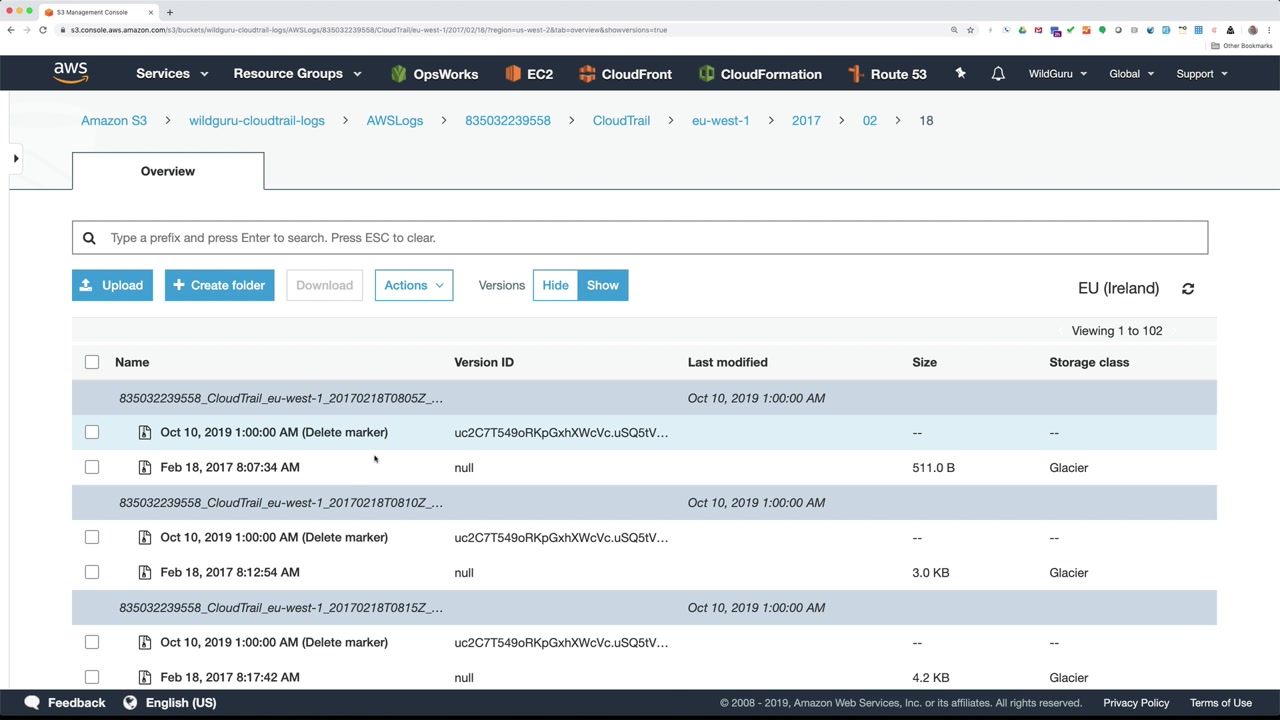The width and height of the screenshot is (1280, 720).
Task: Open the CloudFront shortcut
Action: [x=625, y=74]
